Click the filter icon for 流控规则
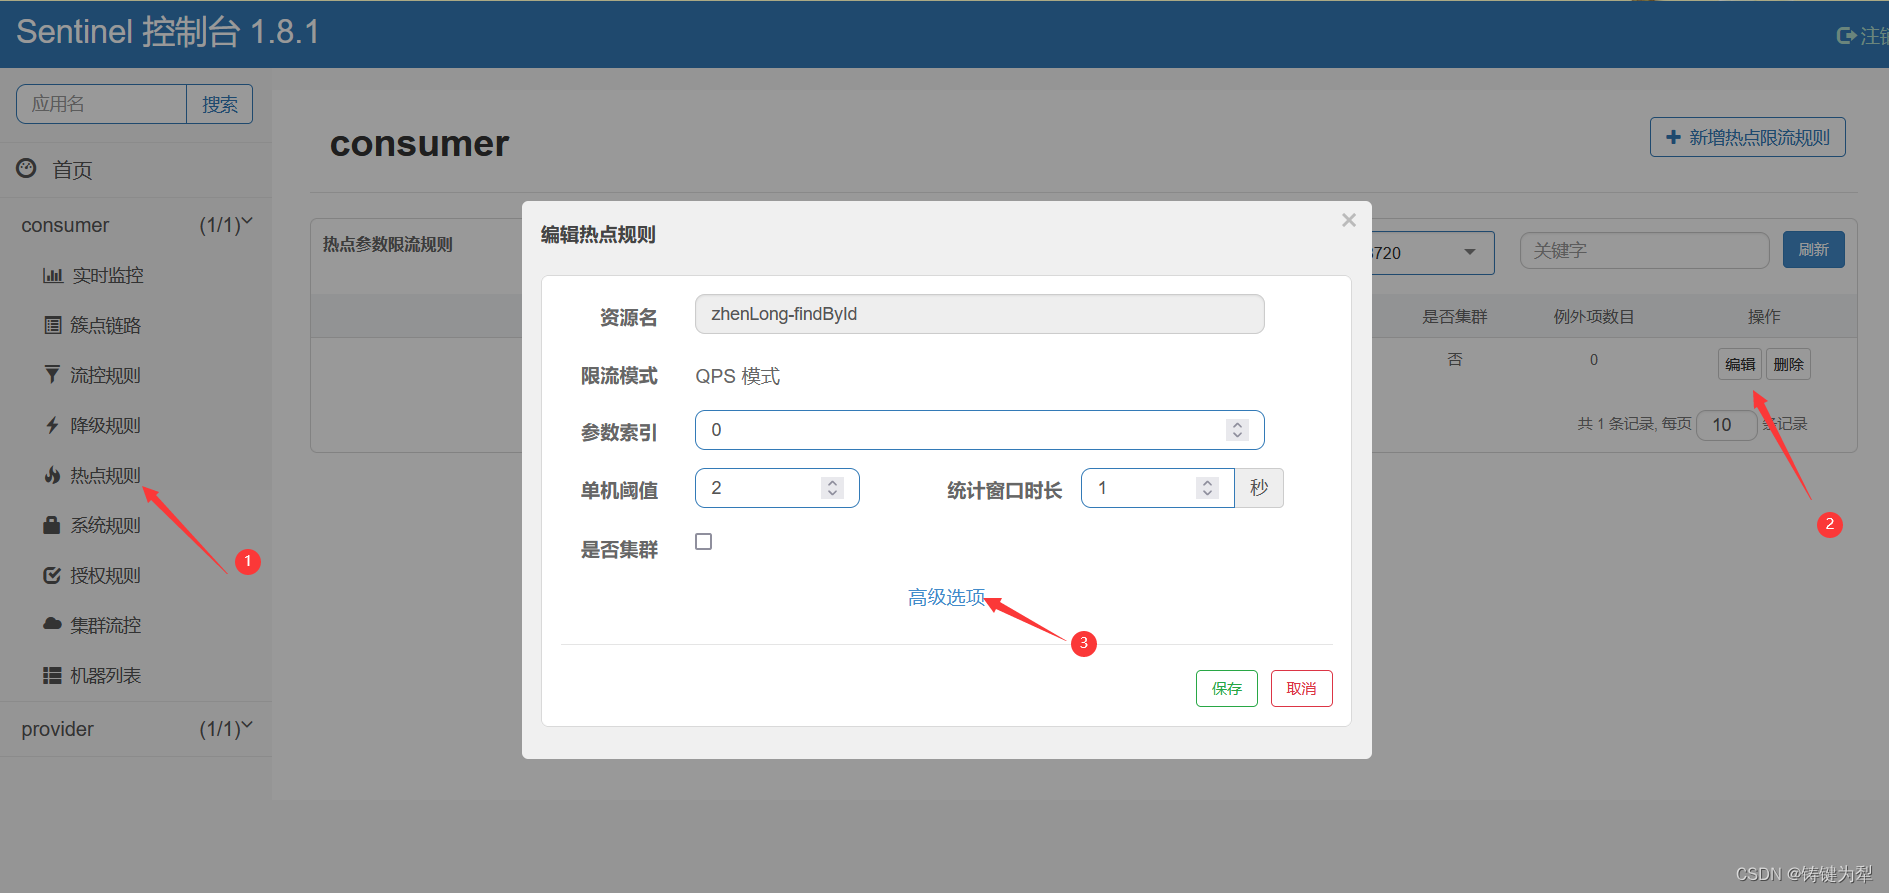This screenshot has height=893, width=1889. coord(52,375)
